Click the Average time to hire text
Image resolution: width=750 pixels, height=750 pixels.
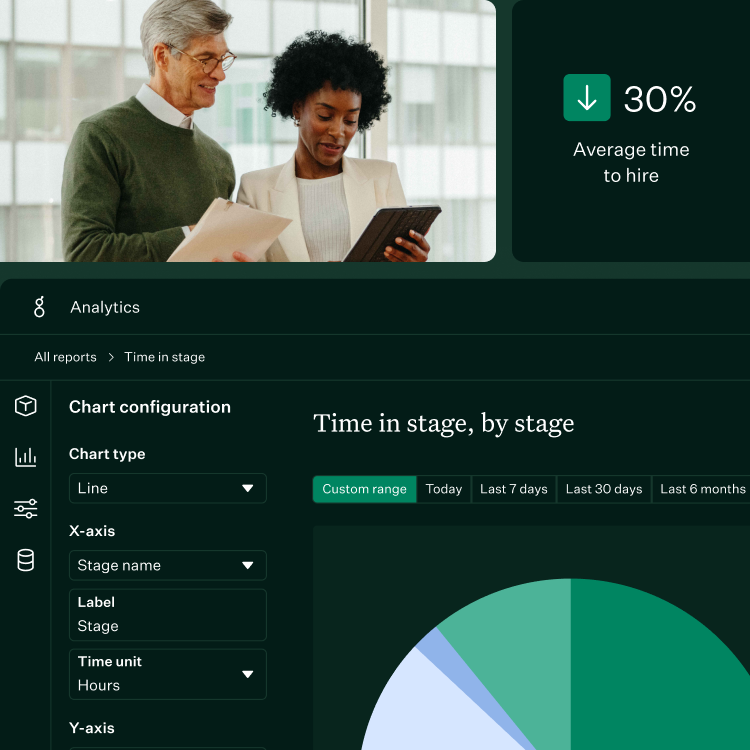coord(631,163)
